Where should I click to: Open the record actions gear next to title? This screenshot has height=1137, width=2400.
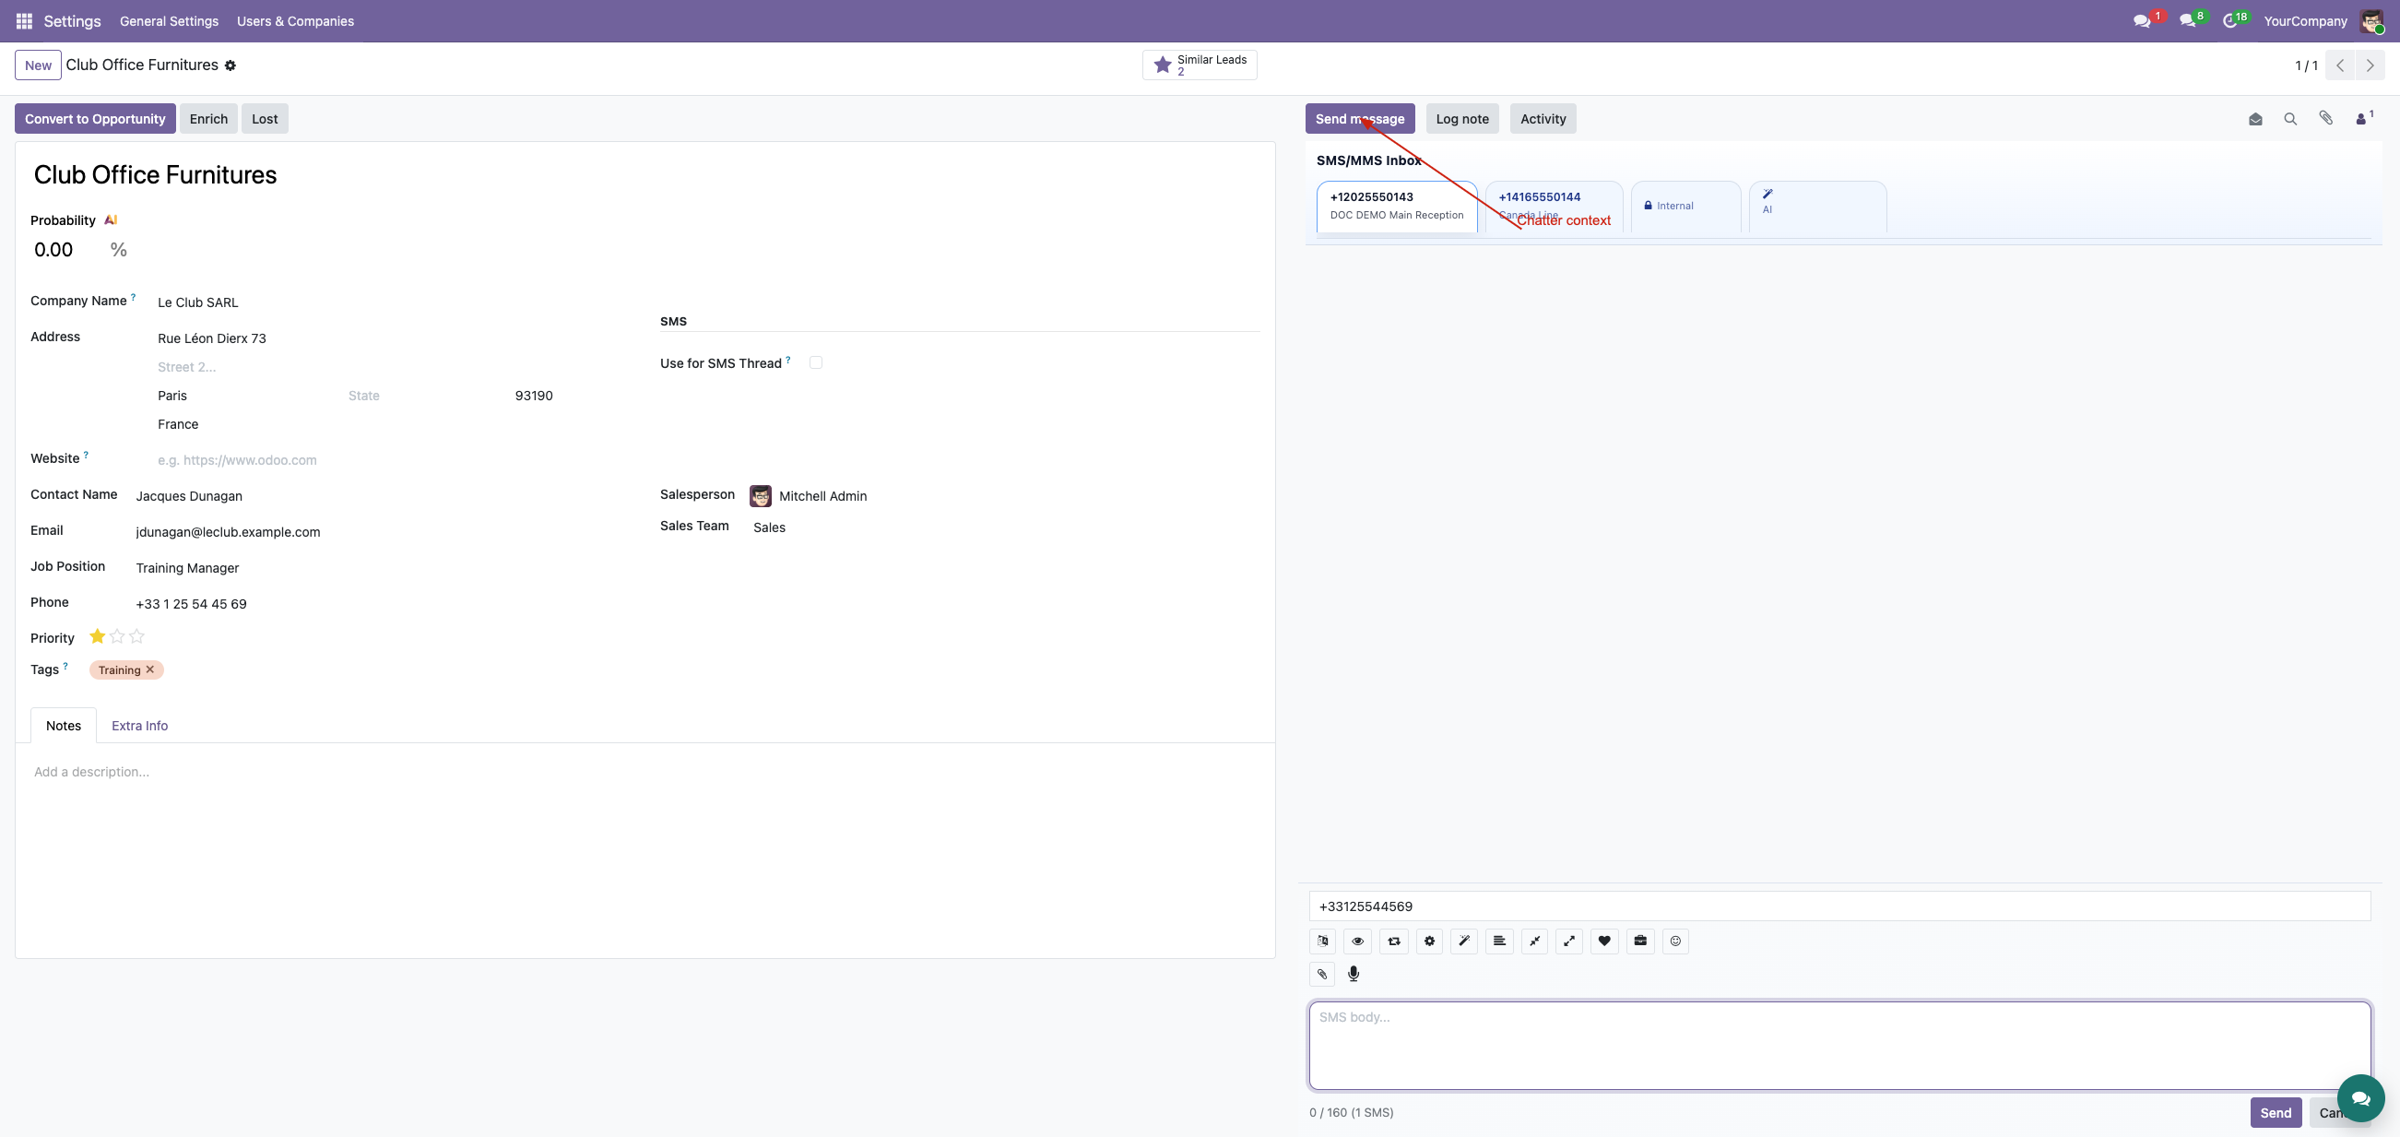230,65
